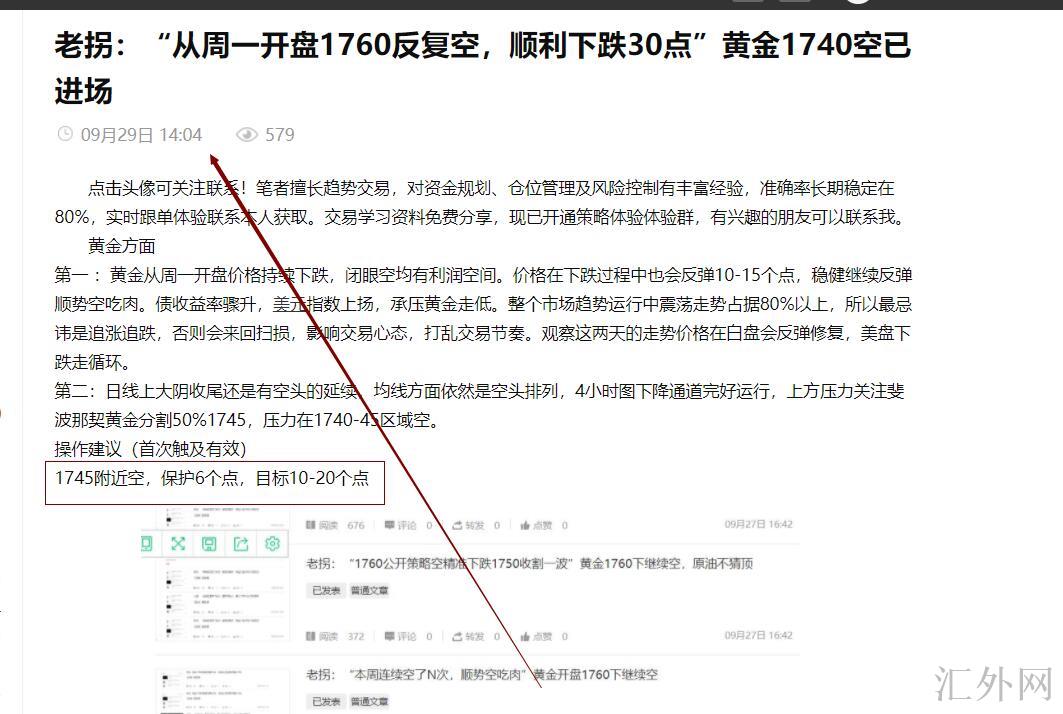Image resolution: width=1063 pixels, height=714 pixels.
Task: Click 已发表 tag under the 1760公开策略 article
Action: [326, 591]
